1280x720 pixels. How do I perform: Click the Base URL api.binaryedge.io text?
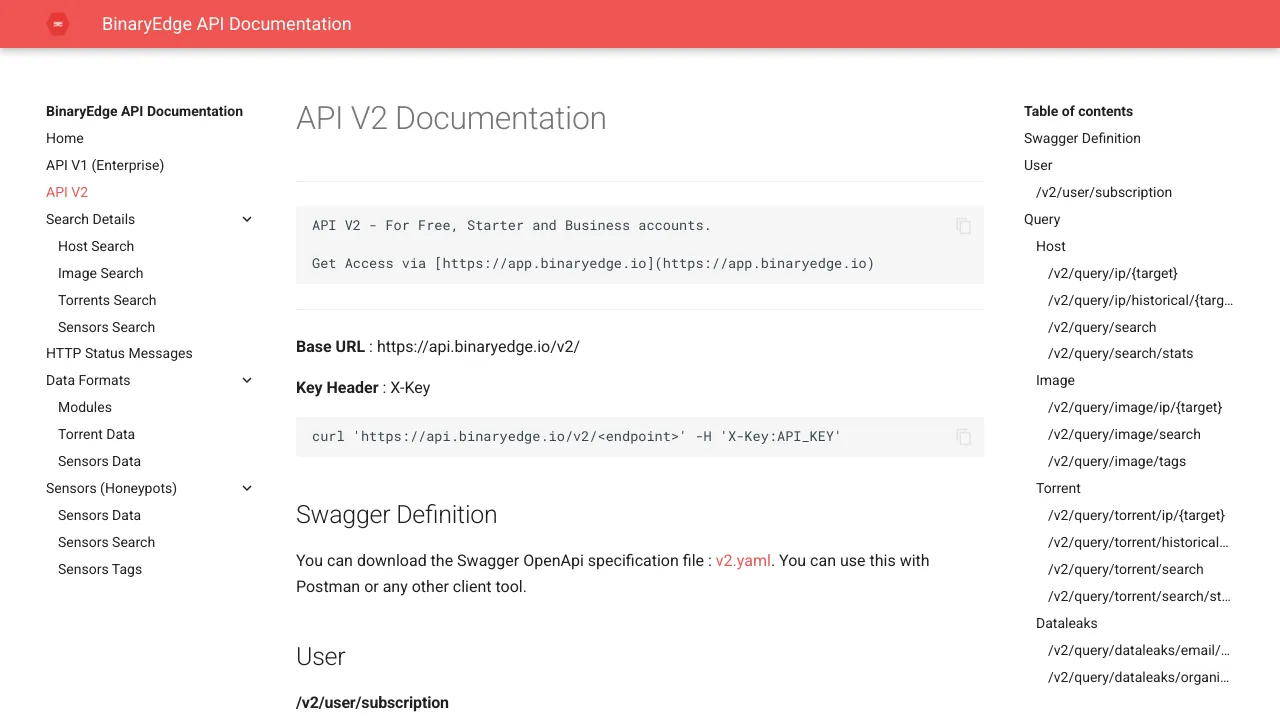click(438, 347)
